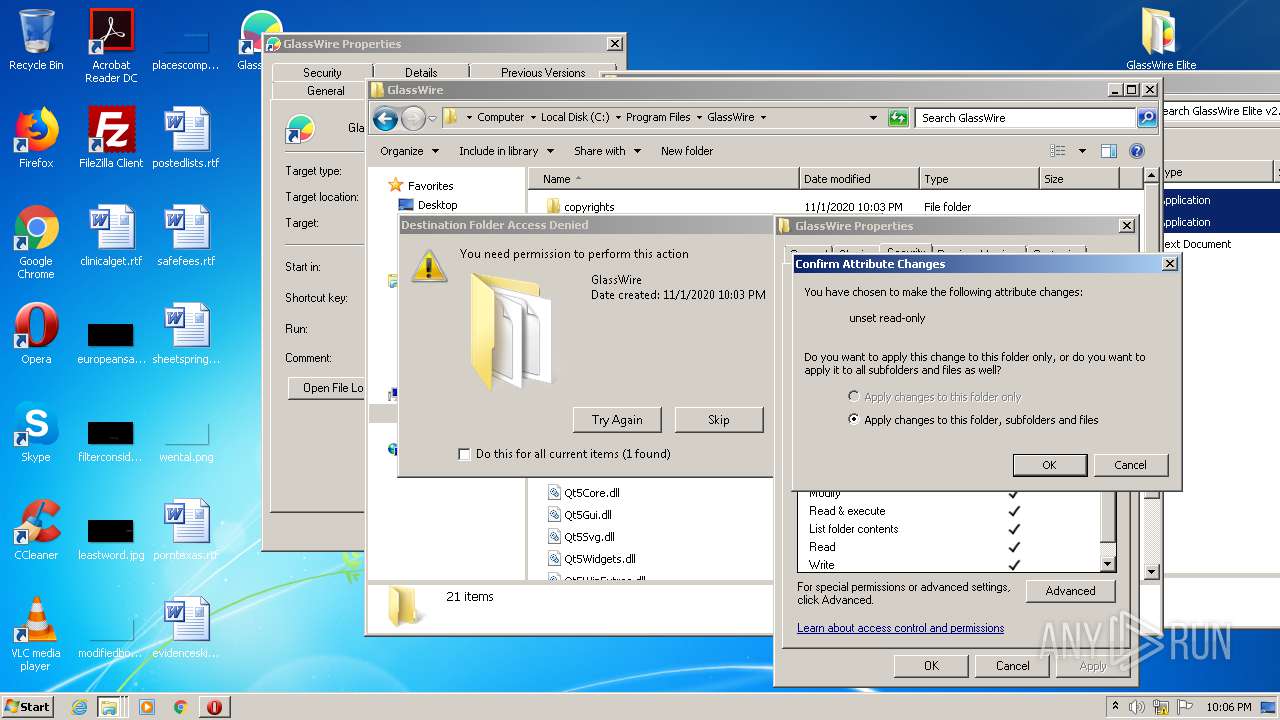Launch Skype desktop shortcut
1280x720 pixels.
(36, 432)
